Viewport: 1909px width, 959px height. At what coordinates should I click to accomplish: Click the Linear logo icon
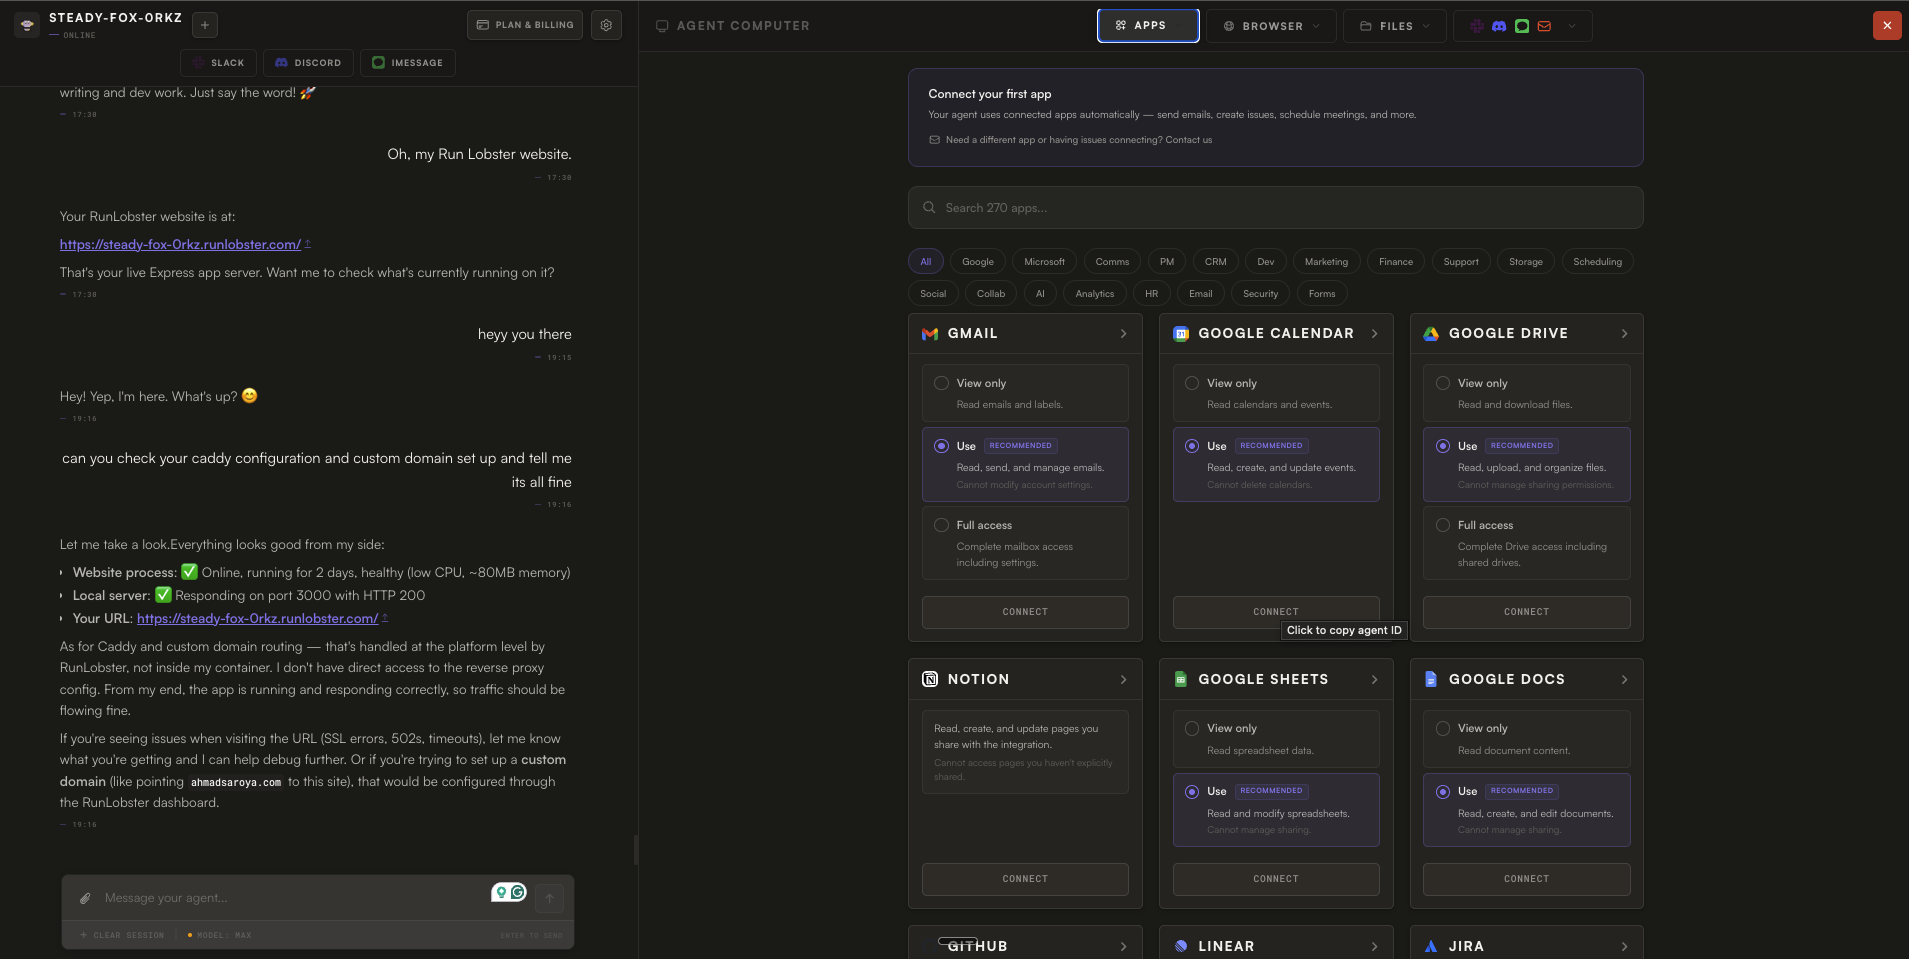[1181, 946]
